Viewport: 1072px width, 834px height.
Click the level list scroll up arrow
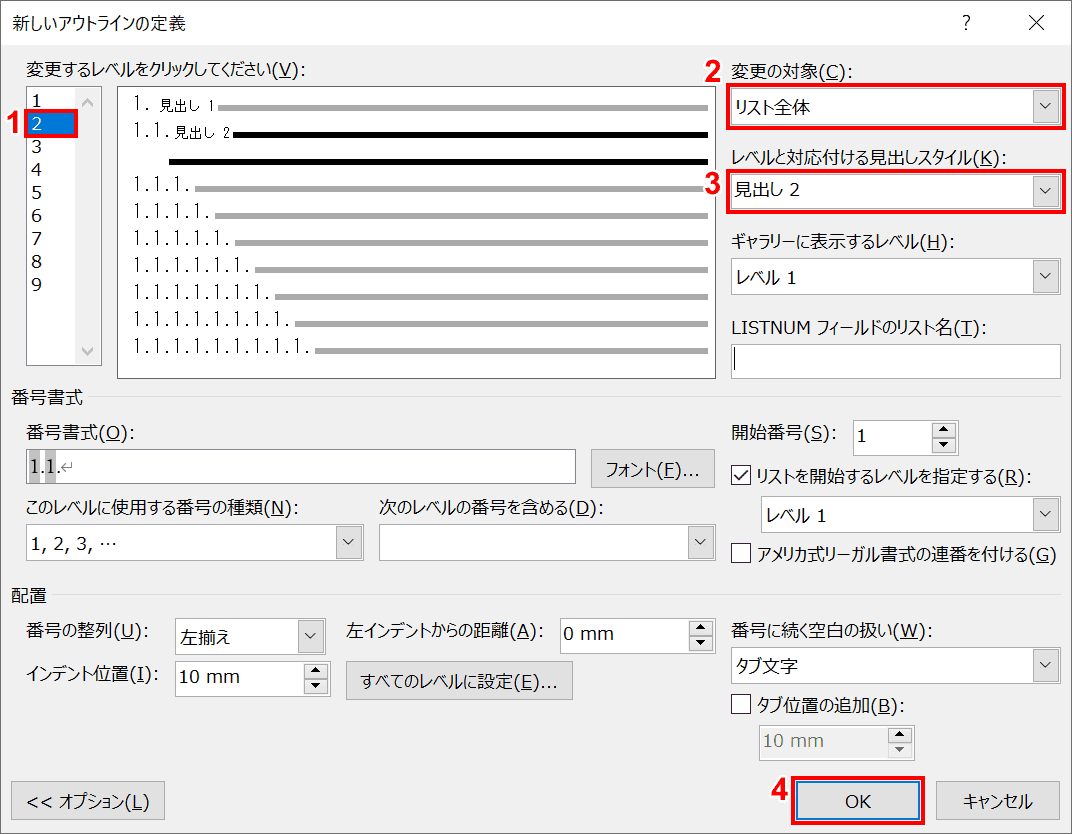point(88,103)
